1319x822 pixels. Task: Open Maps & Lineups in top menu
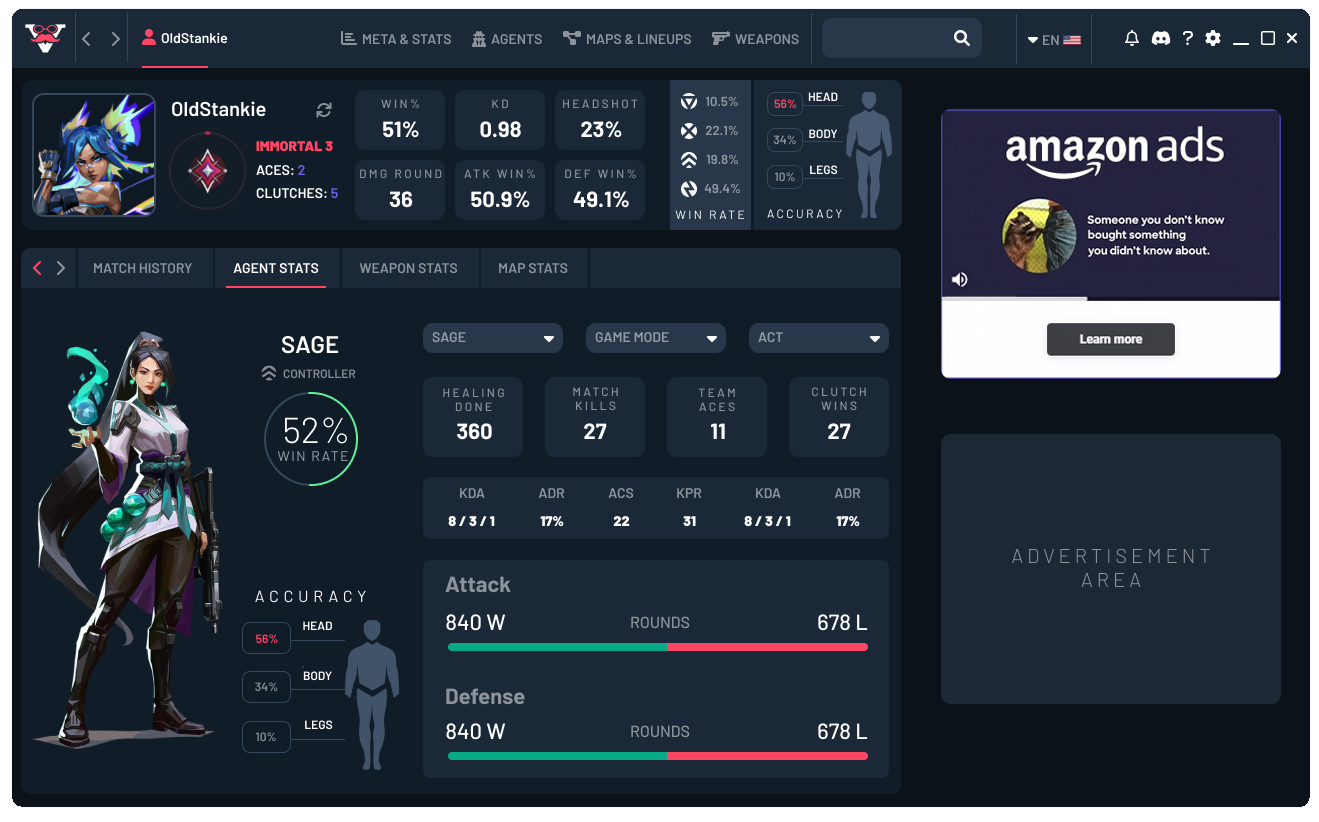point(627,39)
